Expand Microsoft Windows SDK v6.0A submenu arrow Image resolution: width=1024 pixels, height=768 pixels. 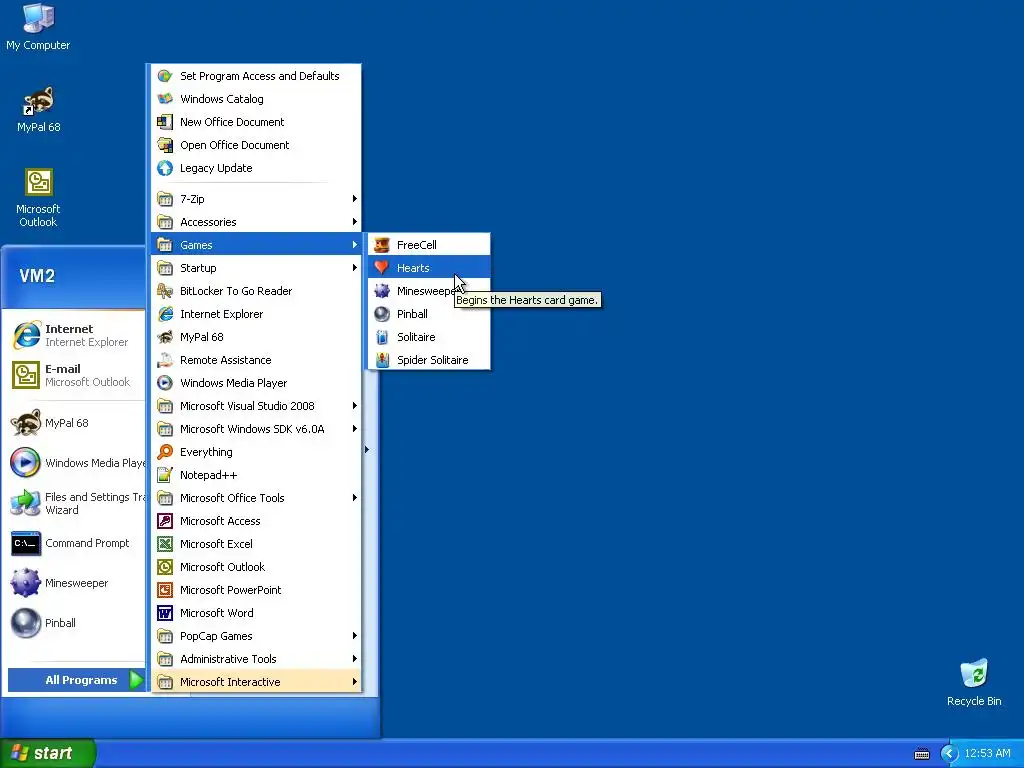pyautogui.click(x=355, y=429)
